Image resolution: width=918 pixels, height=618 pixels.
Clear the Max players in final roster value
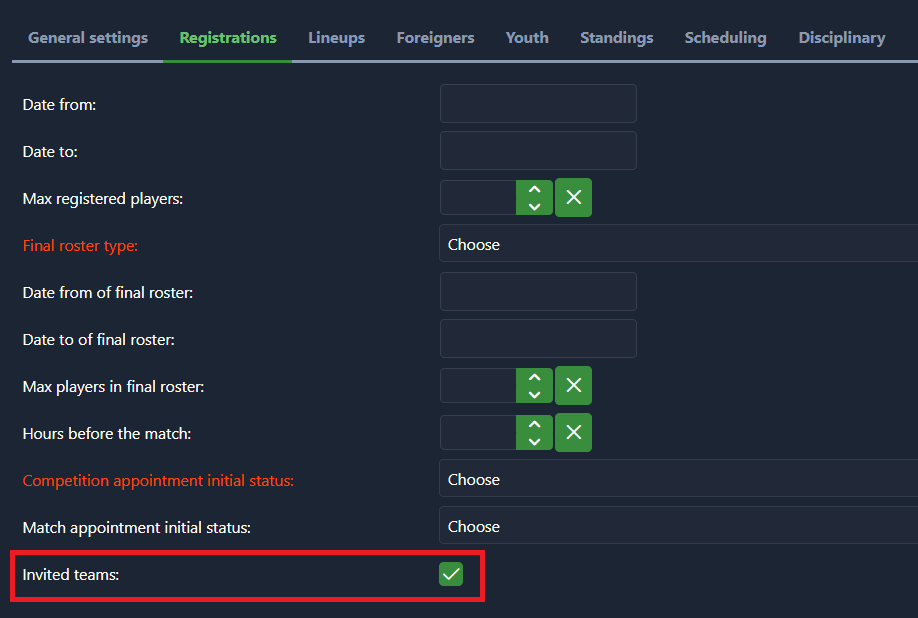tap(573, 386)
